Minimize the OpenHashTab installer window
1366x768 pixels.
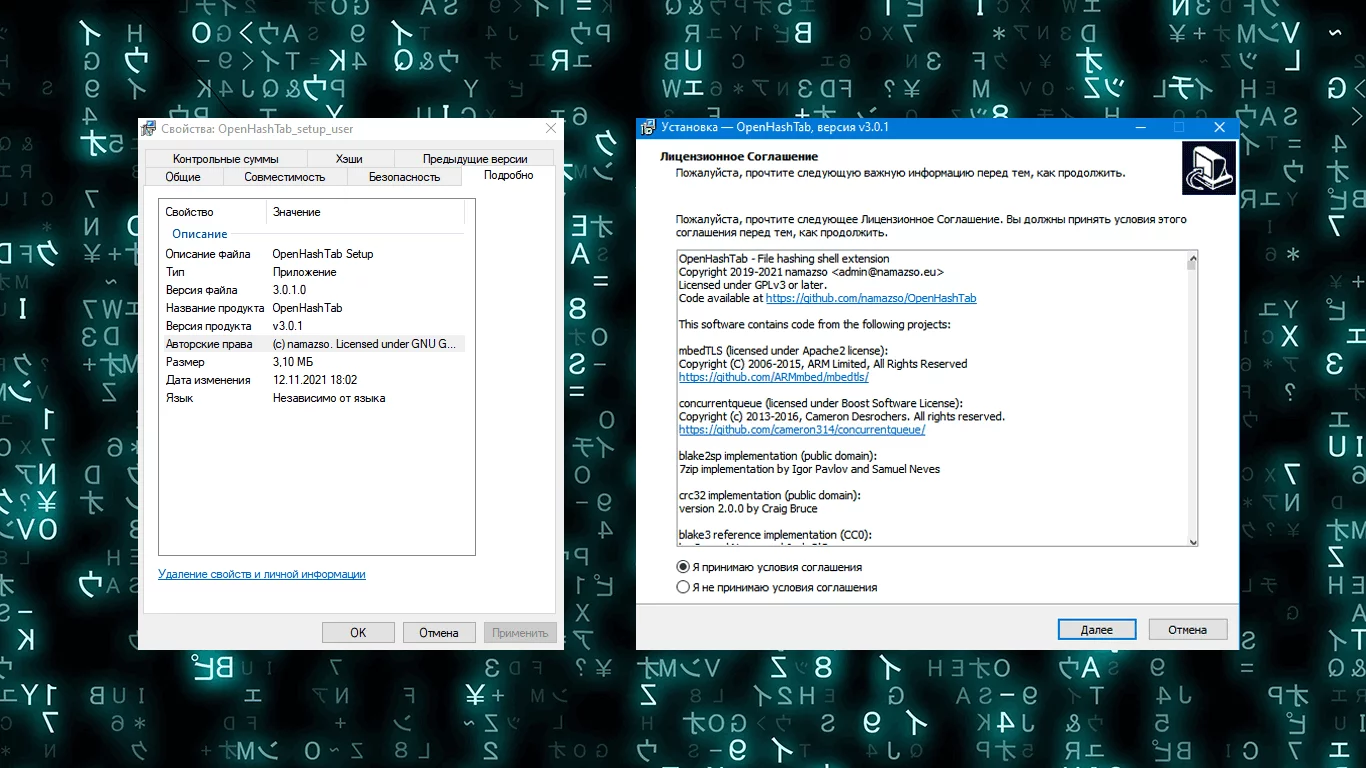pyautogui.click(x=1141, y=128)
